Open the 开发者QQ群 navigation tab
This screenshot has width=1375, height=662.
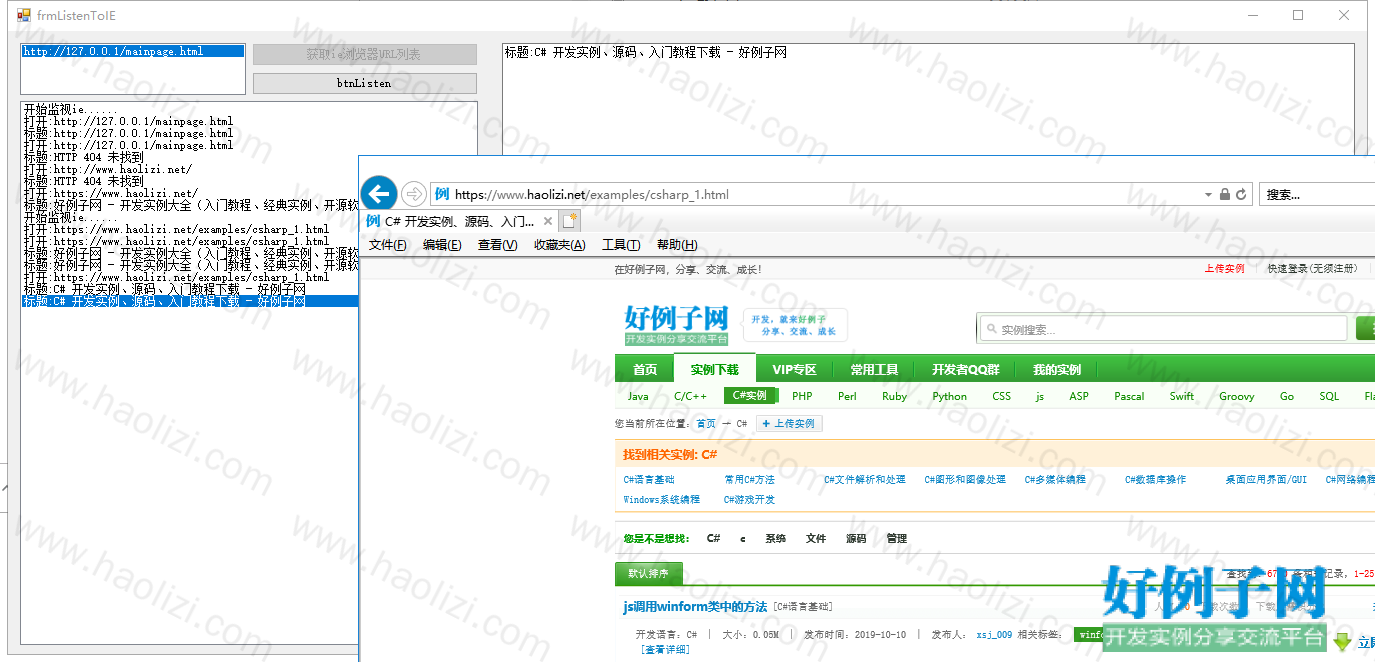(965, 369)
